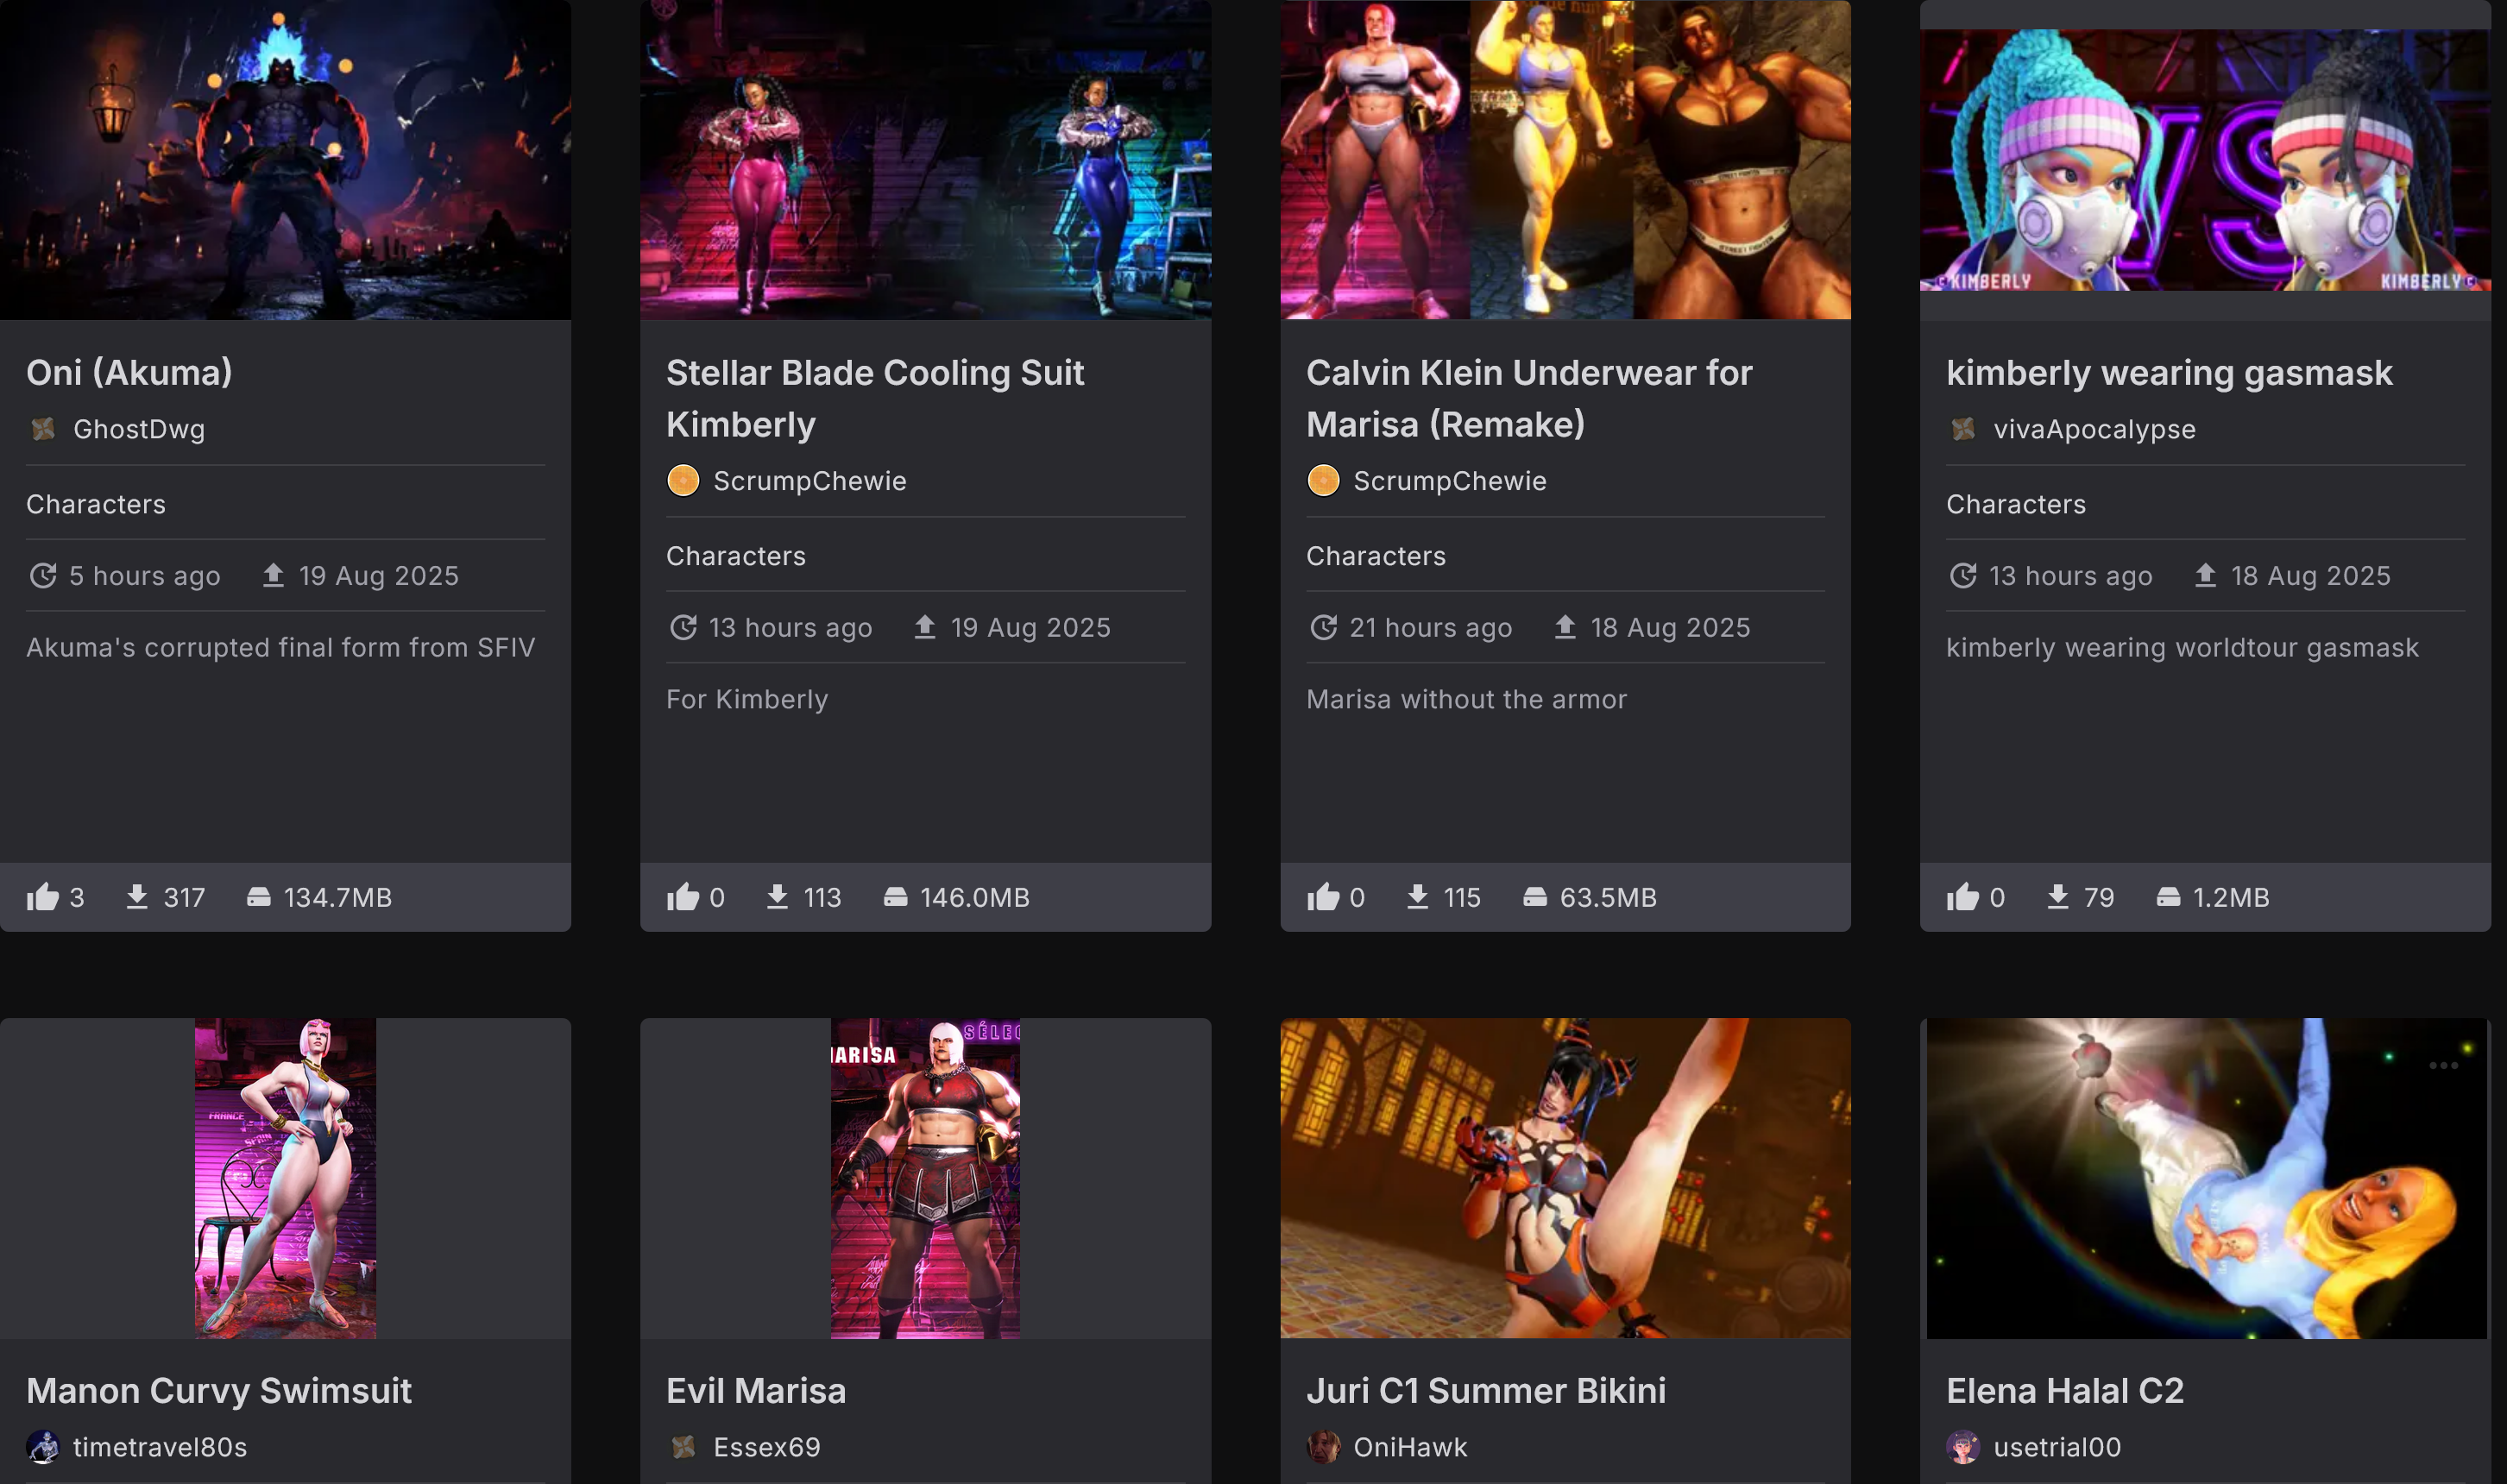Open the kimberly wearing gasmask preview image
This screenshot has height=1484, width=2507.
2204,160
